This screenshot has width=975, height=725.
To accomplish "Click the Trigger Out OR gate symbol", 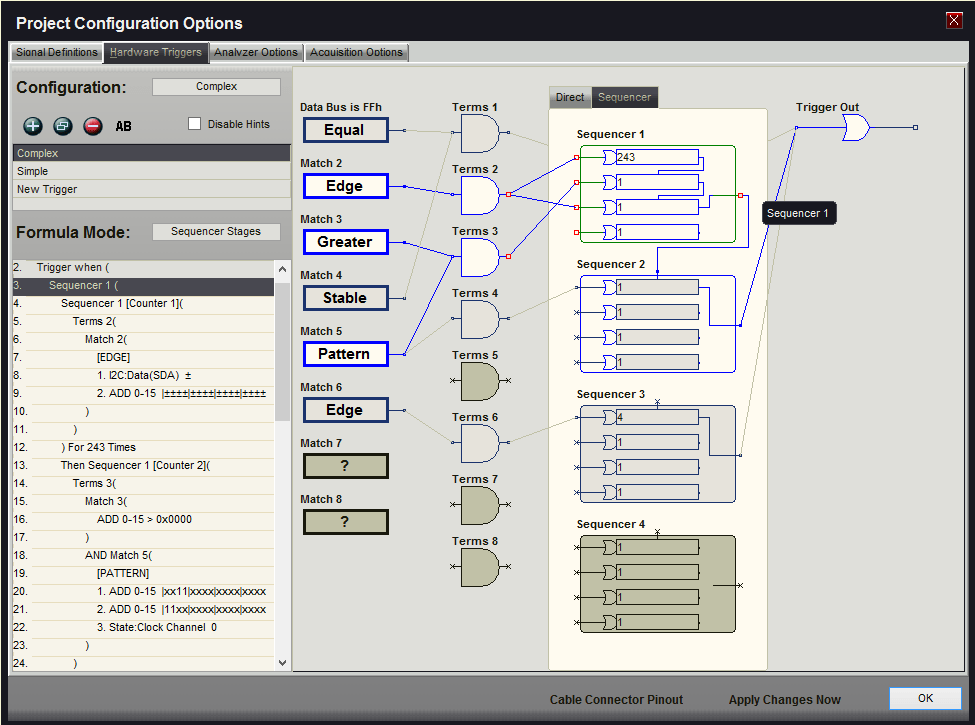I will (x=856, y=127).
